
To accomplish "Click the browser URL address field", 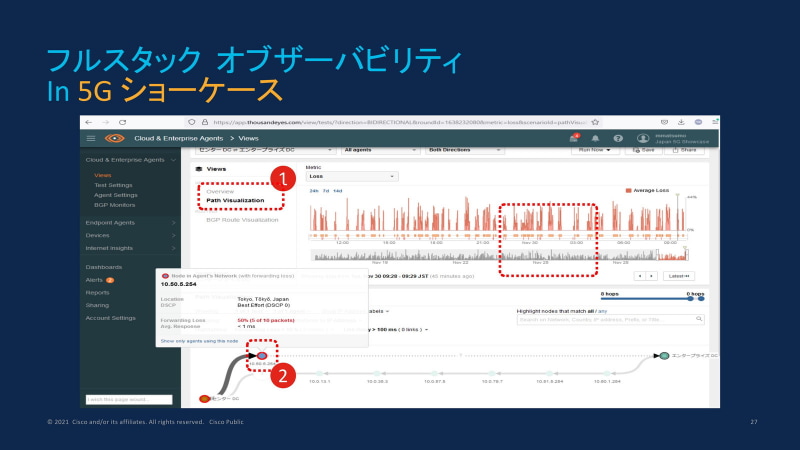I will point(399,122).
